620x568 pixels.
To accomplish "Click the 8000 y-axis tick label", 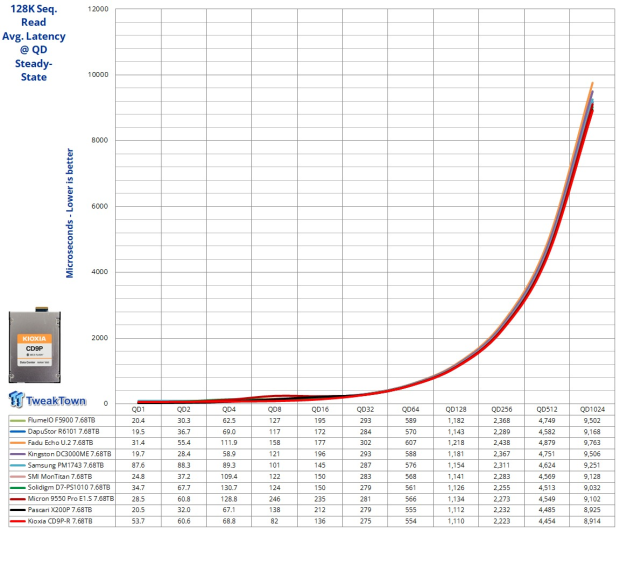I will [x=100, y=140].
